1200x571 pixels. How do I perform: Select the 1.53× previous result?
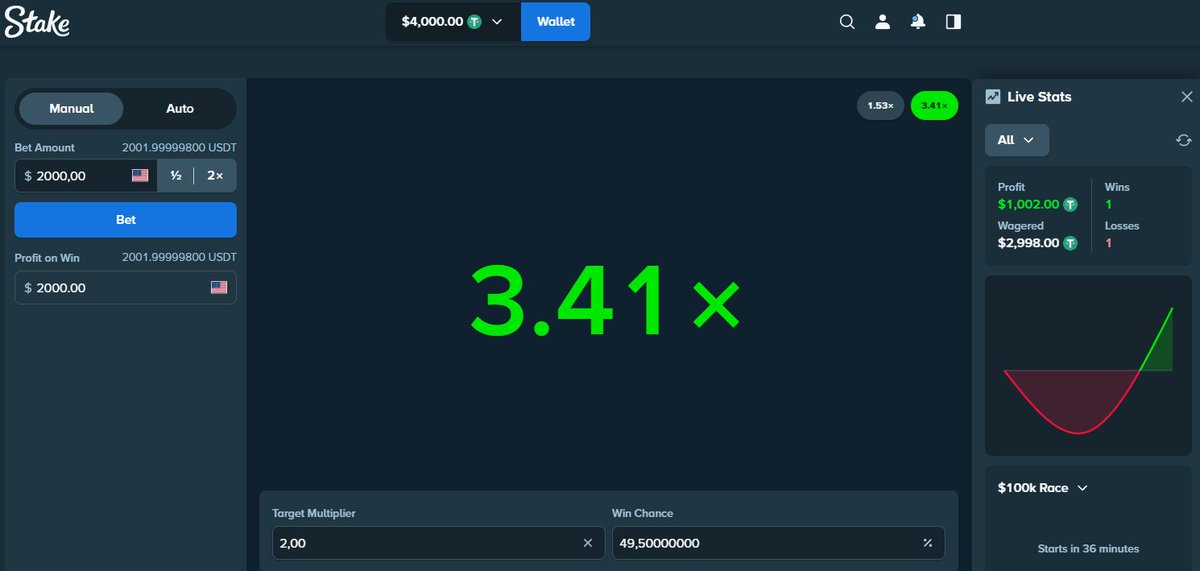point(880,105)
